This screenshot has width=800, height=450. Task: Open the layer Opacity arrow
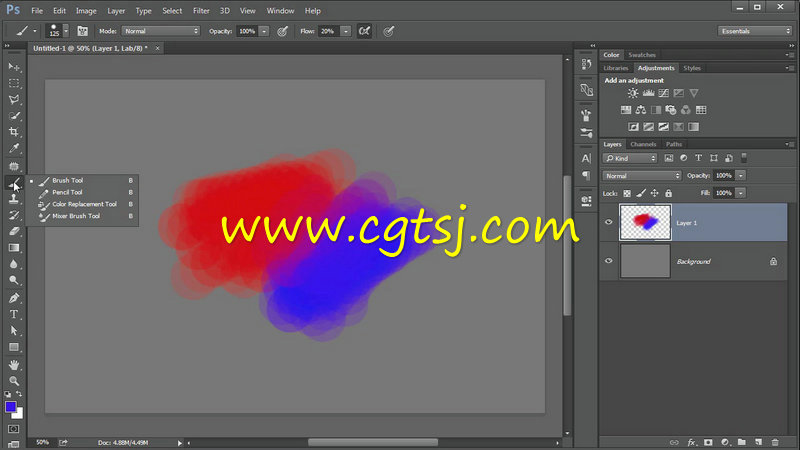pos(741,176)
